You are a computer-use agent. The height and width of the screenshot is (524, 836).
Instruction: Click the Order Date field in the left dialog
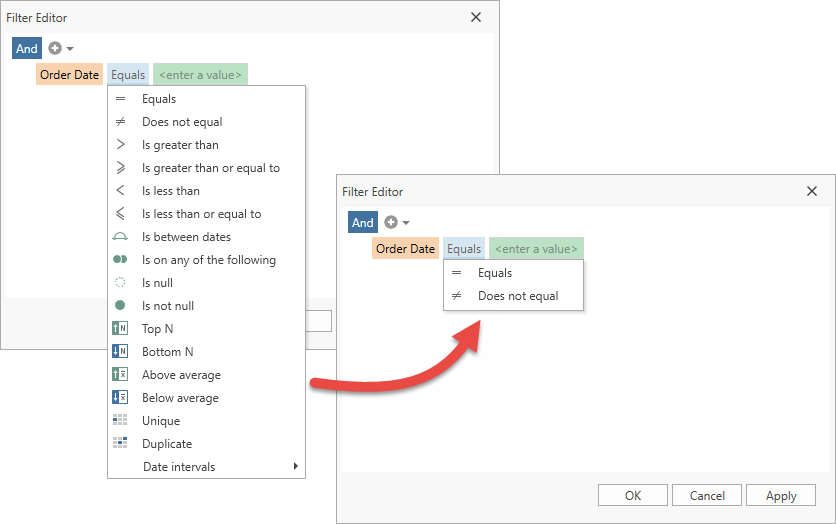[x=69, y=74]
